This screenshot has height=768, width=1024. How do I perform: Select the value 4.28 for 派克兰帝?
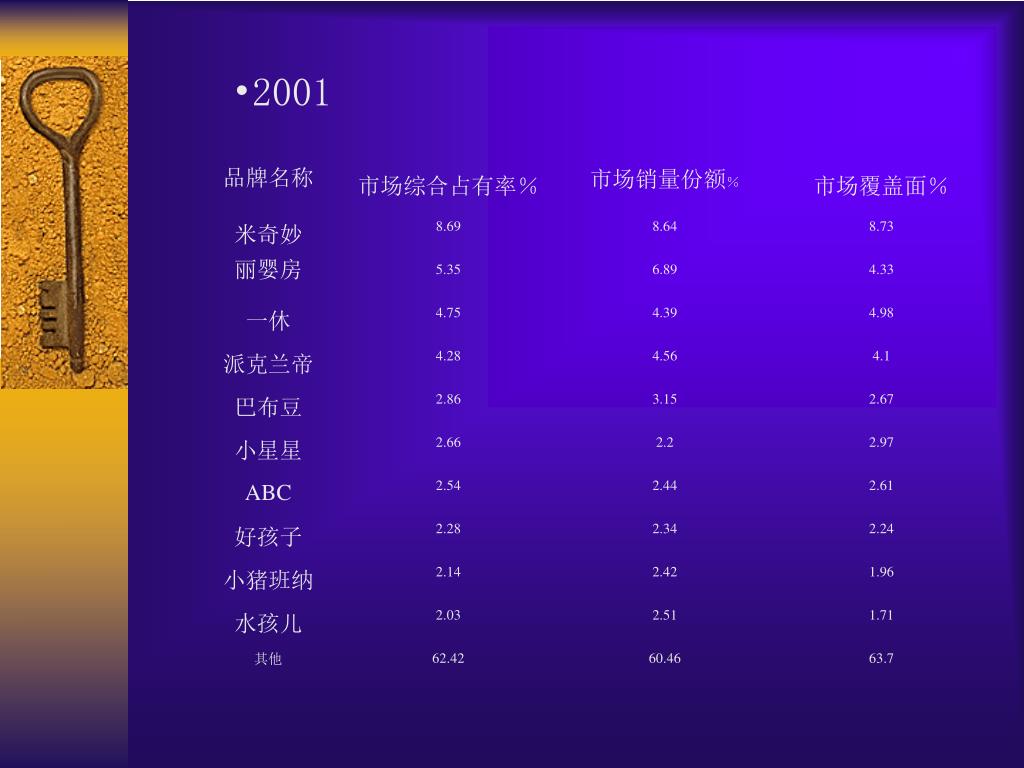(448, 356)
